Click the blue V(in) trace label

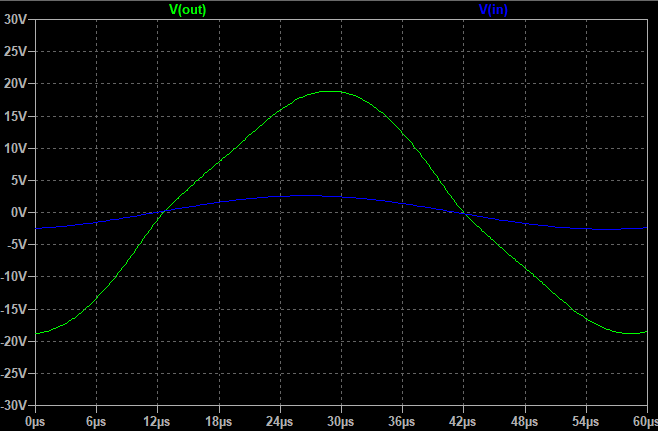[x=493, y=9]
